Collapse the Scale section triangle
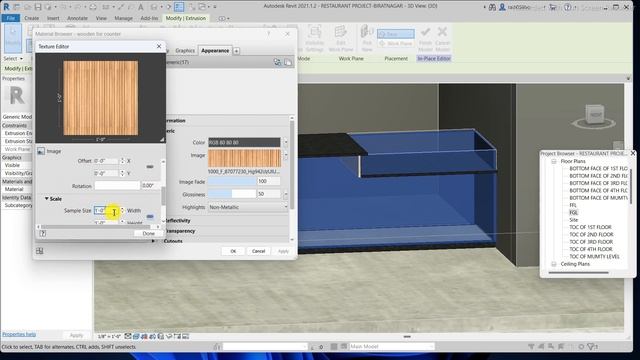Viewport: 640px width, 360px height. 47,198
